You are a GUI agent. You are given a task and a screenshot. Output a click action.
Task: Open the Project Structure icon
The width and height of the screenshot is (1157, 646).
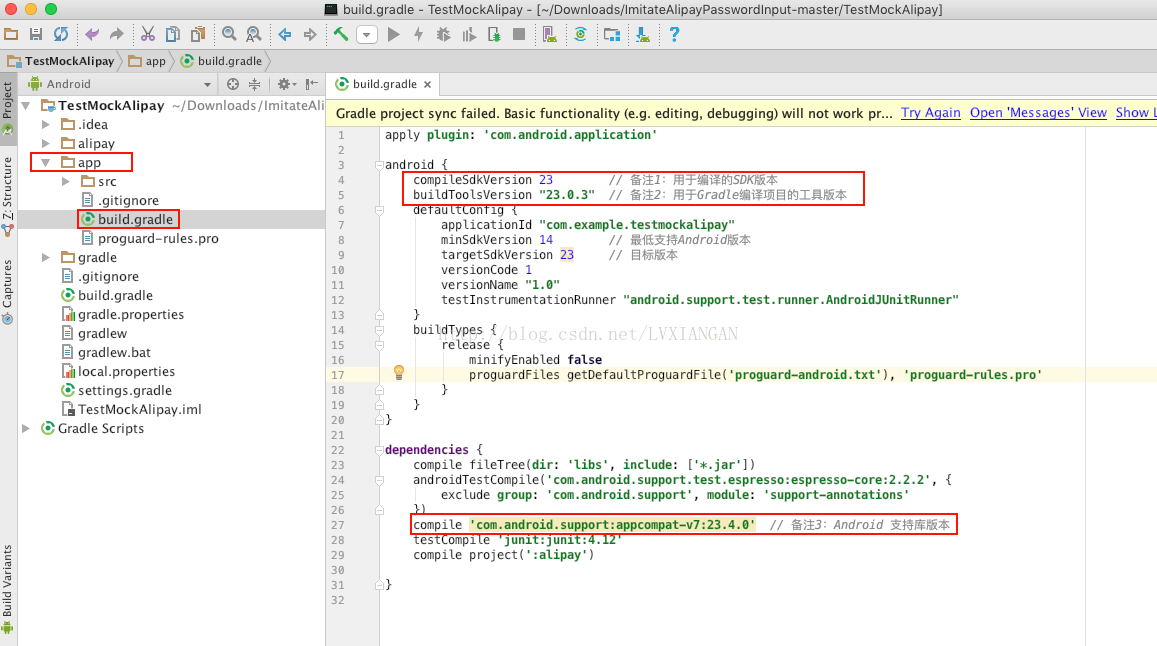[x=612, y=34]
